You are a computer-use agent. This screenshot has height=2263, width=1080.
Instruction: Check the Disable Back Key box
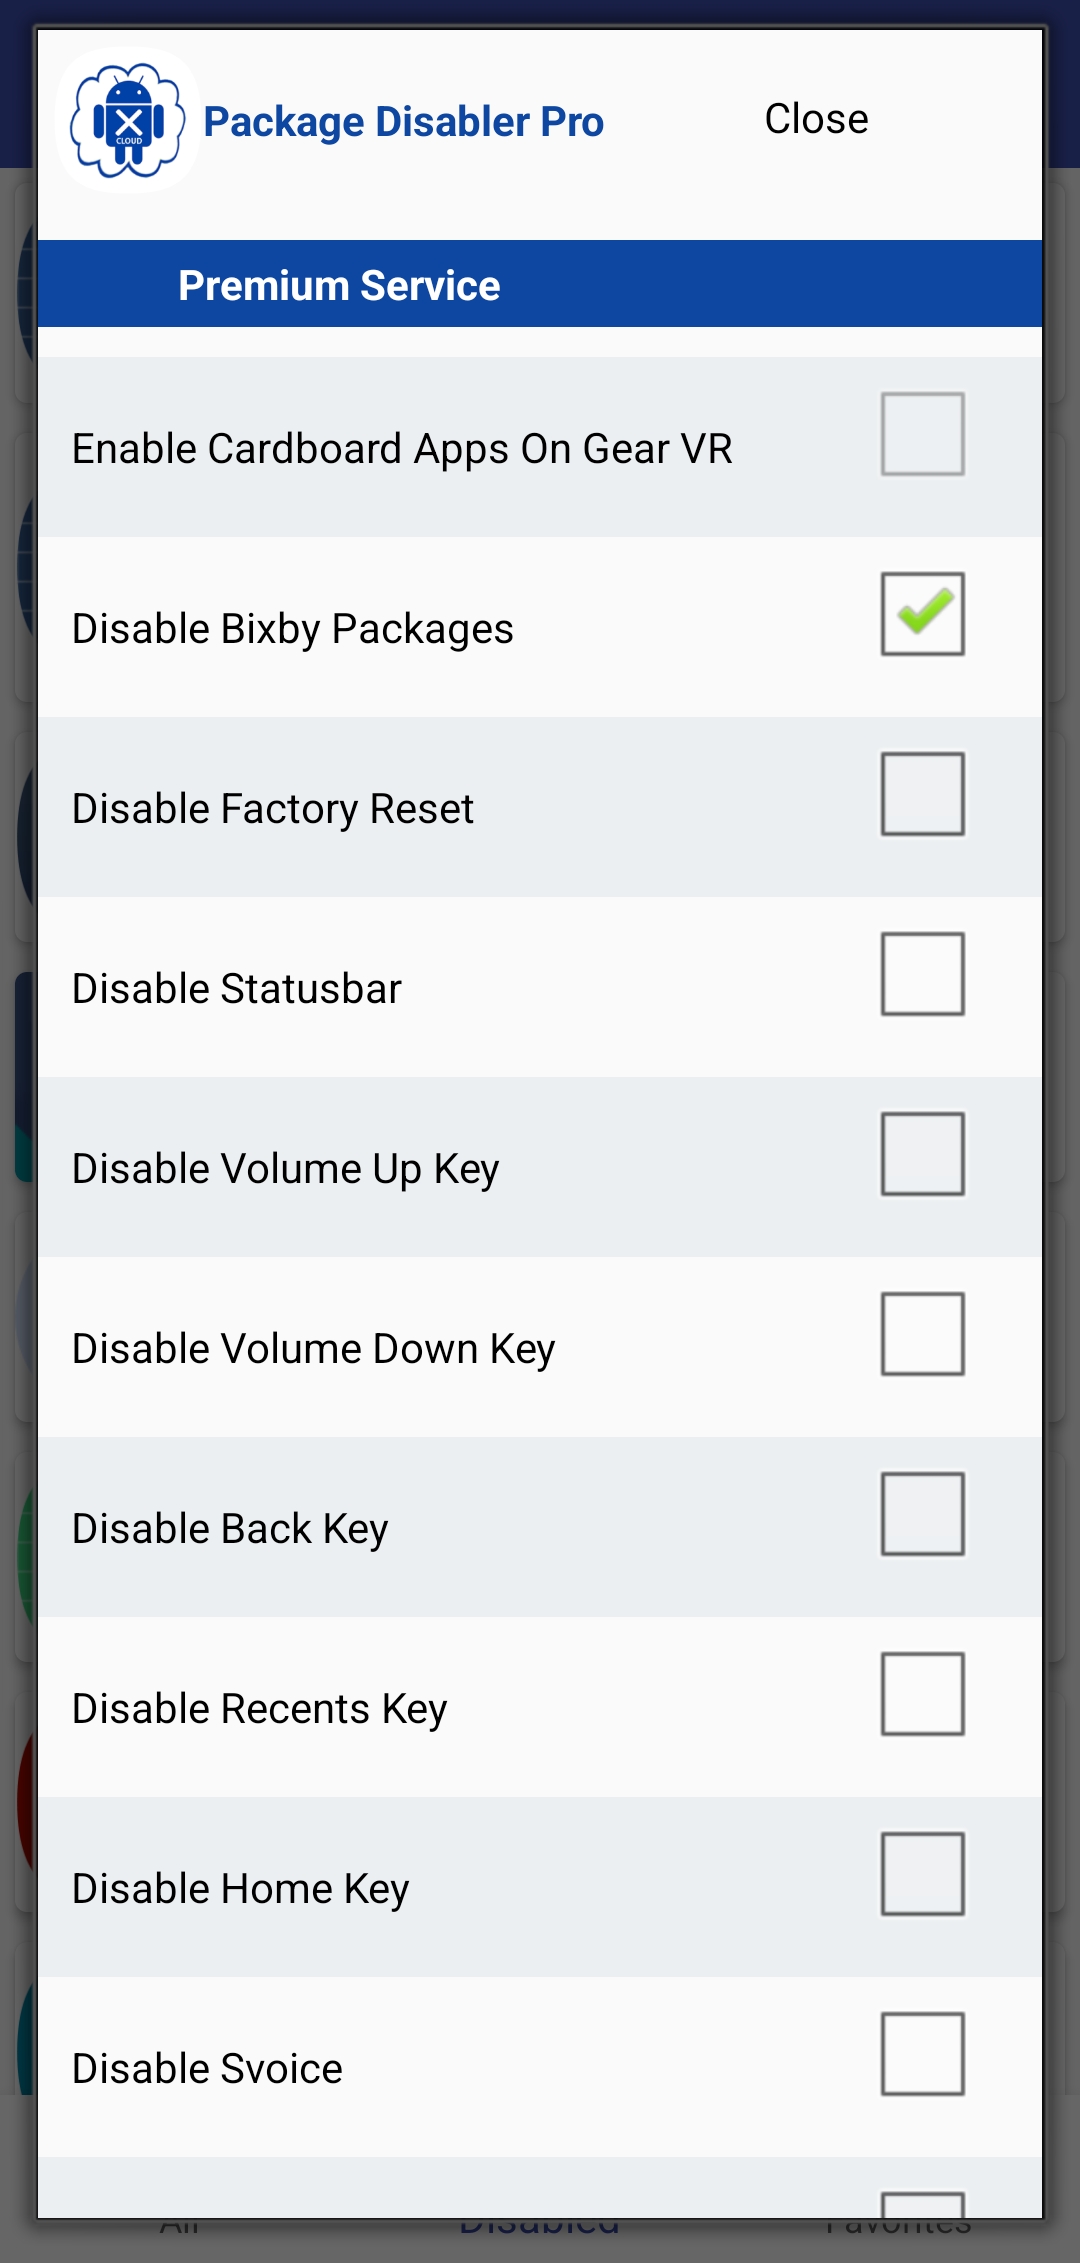click(x=922, y=1514)
